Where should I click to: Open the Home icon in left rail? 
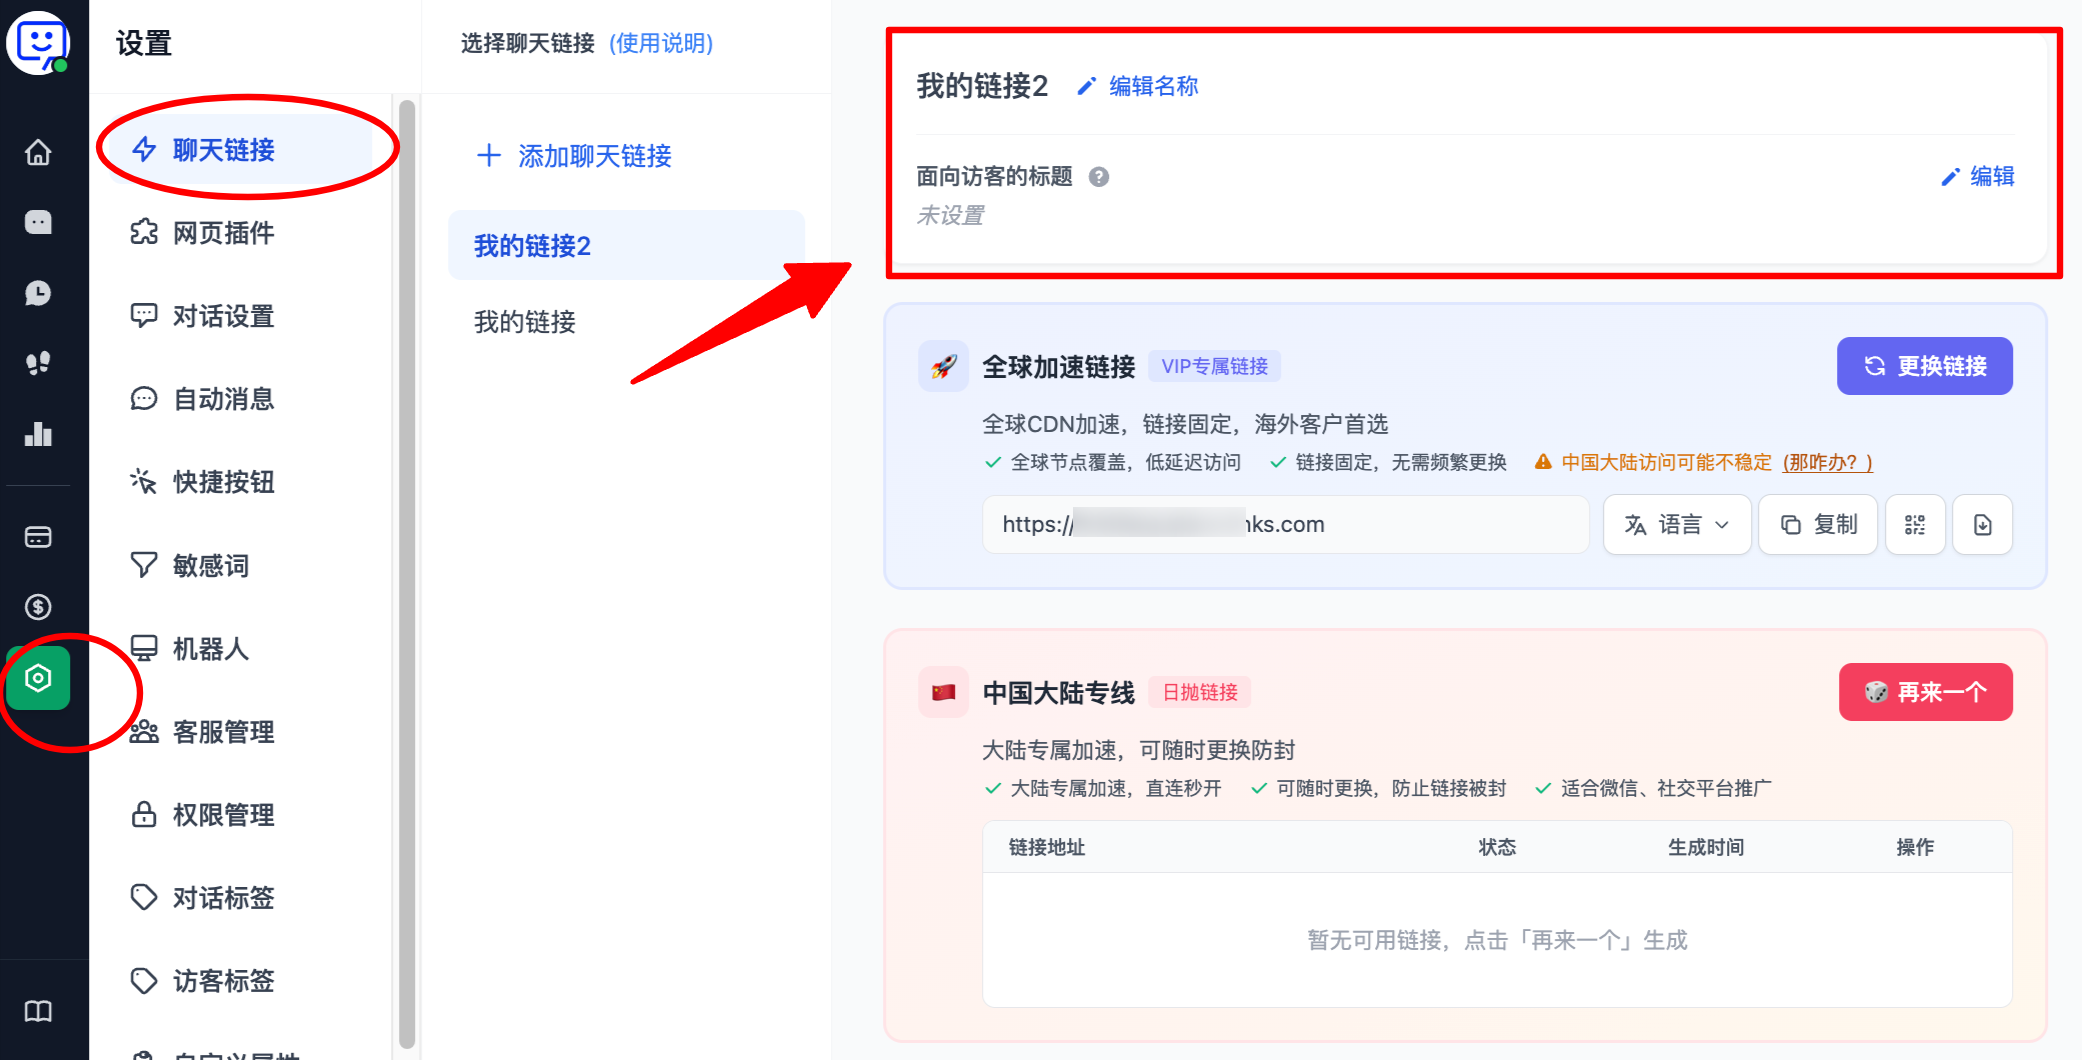click(38, 152)
